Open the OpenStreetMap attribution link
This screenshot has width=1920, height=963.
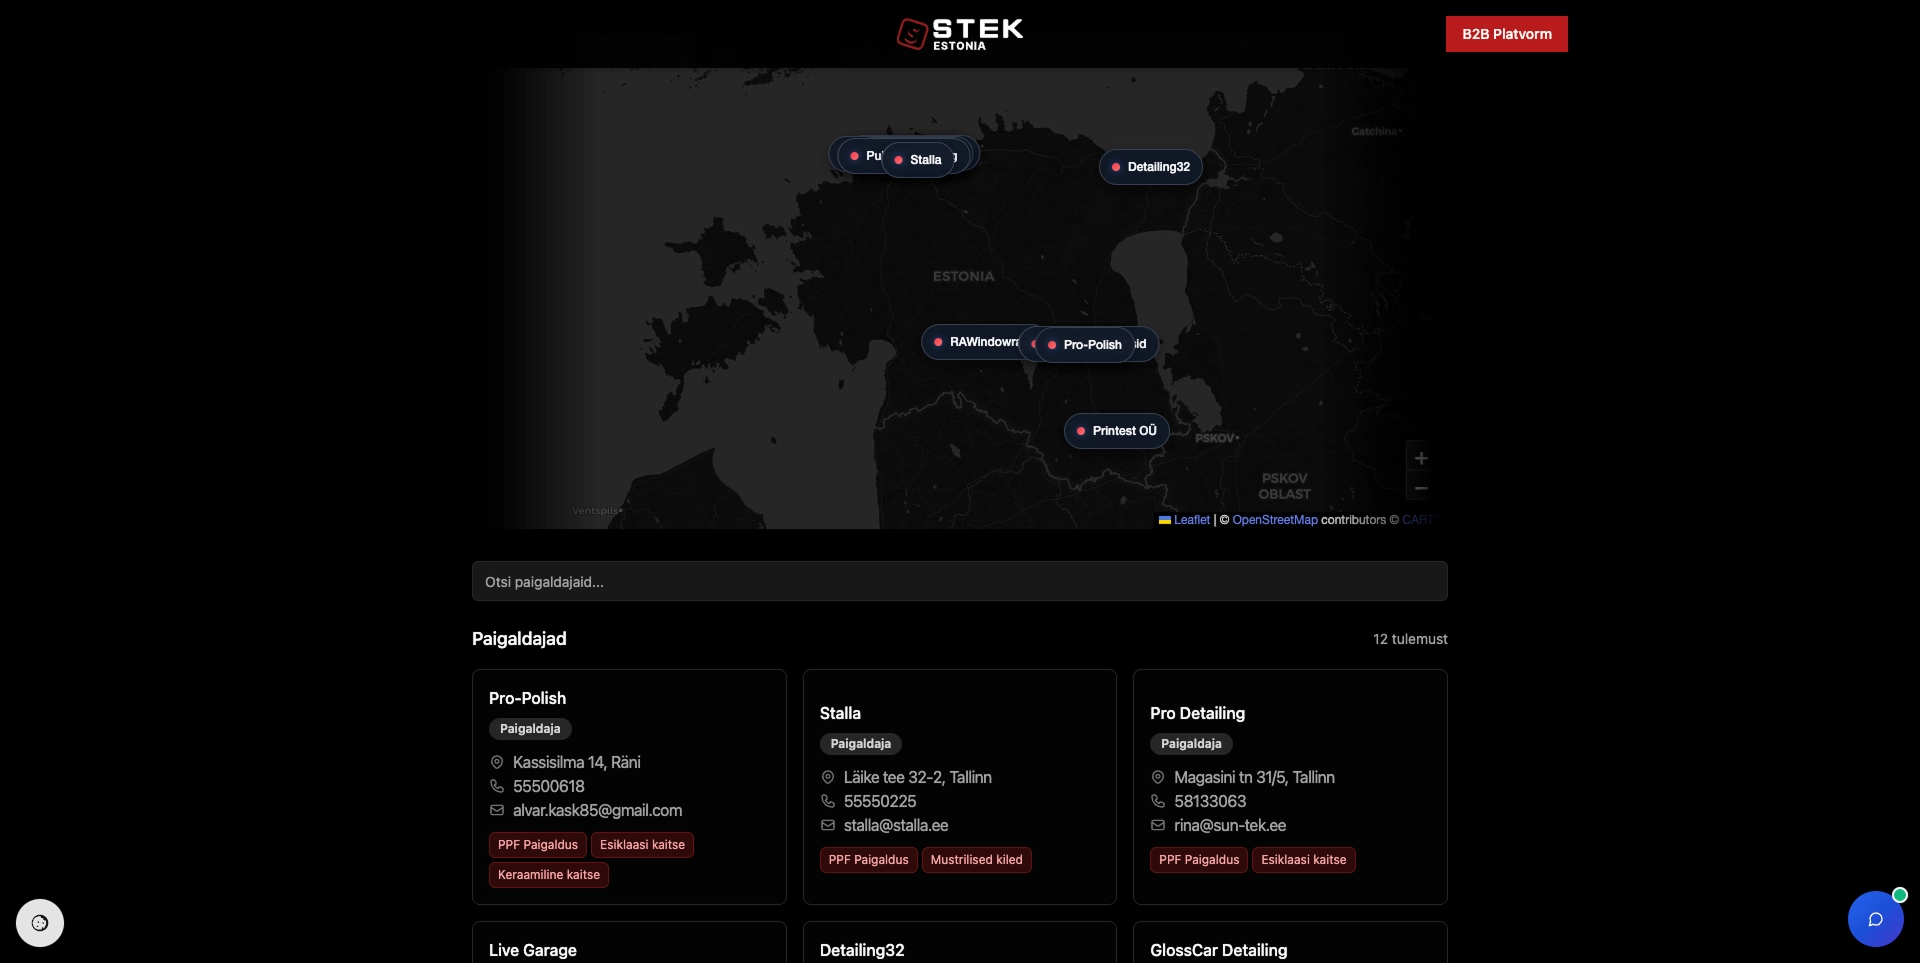[x=1275, y=520]
